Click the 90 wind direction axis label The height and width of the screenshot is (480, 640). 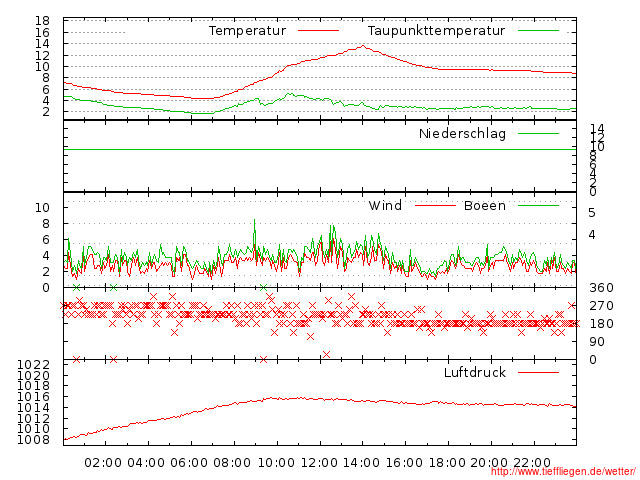click(597, 342)
